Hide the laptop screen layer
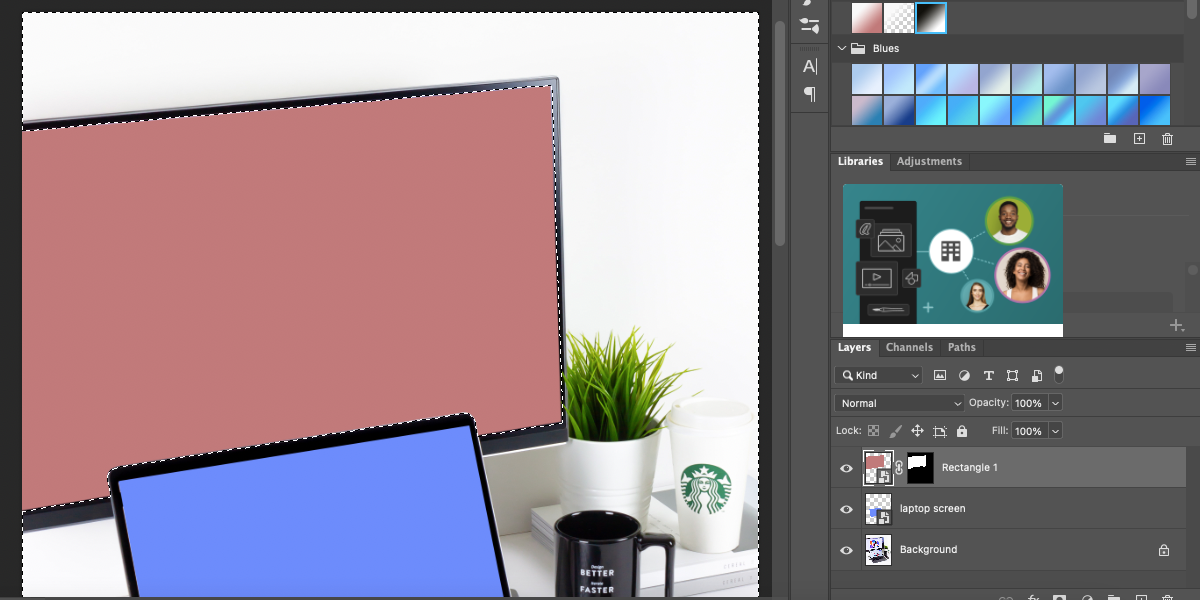This screenshot has height=600, width=1200. 846,509
